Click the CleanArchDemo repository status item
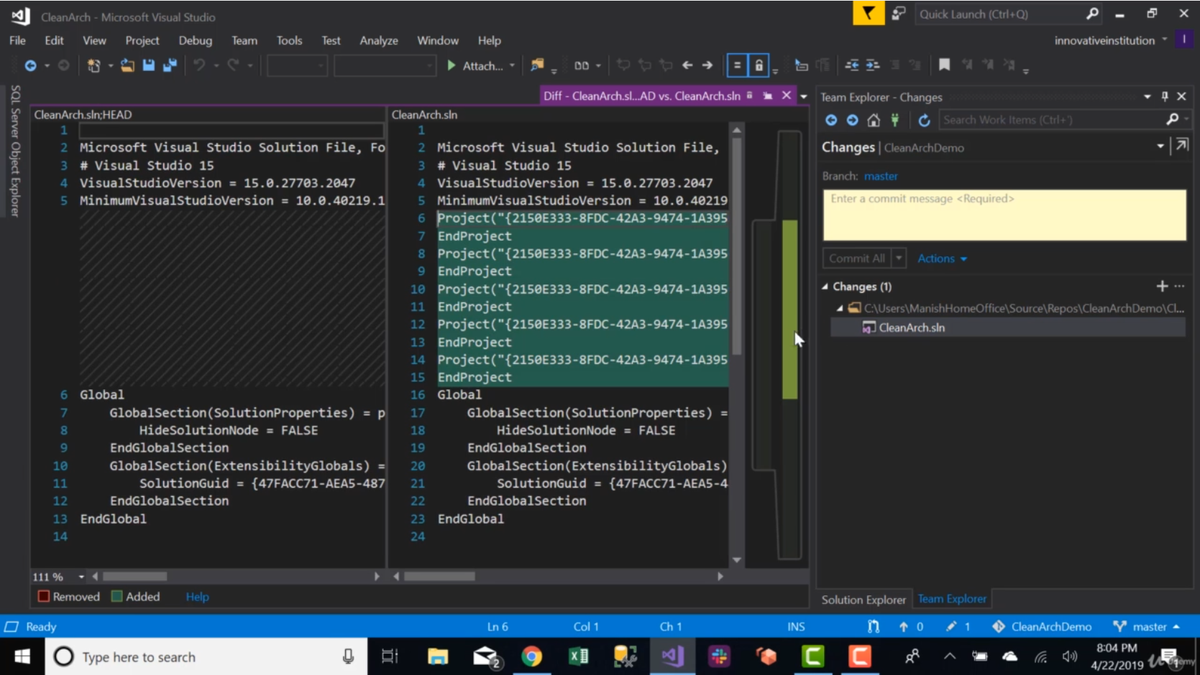Image resolution: width=1200 pixels, height=675 pixels. [1041, 627]
